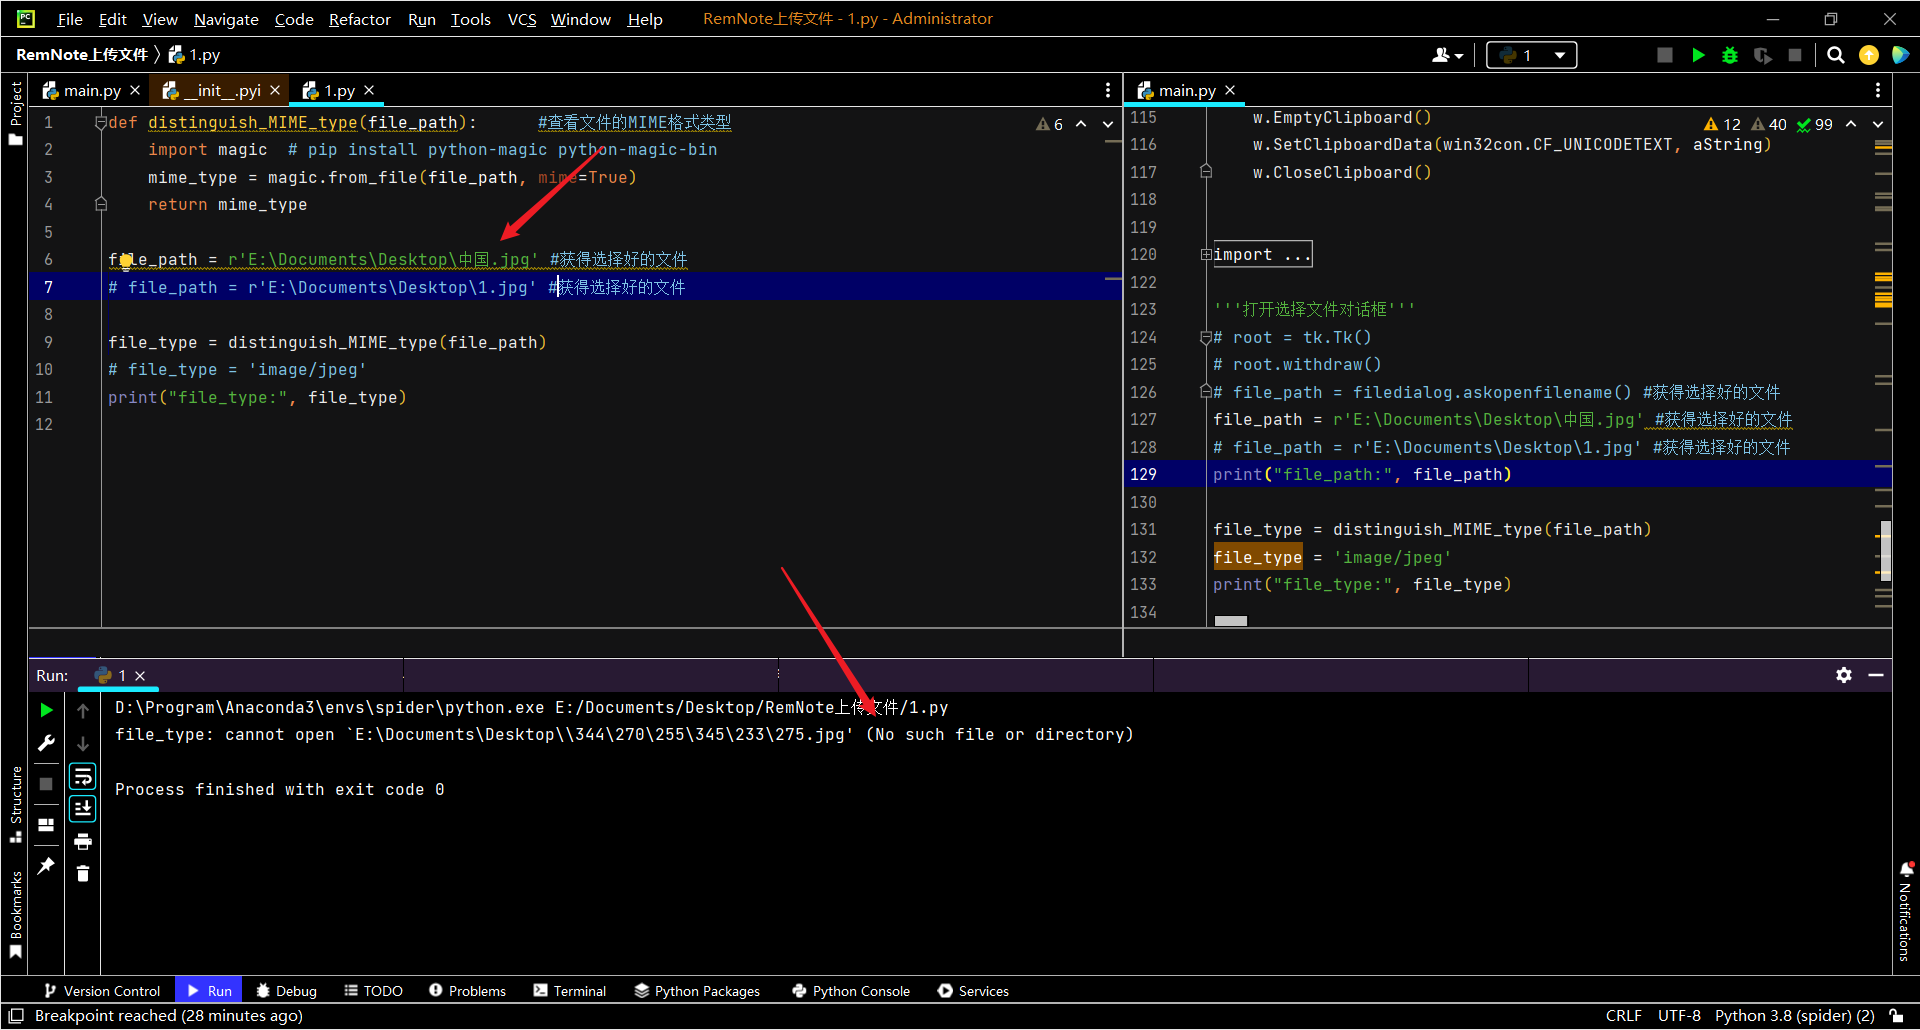This screenshot has height=1030, width=1920.
Task: Collapse fold marker at line 124
Action: point(1206,338)
